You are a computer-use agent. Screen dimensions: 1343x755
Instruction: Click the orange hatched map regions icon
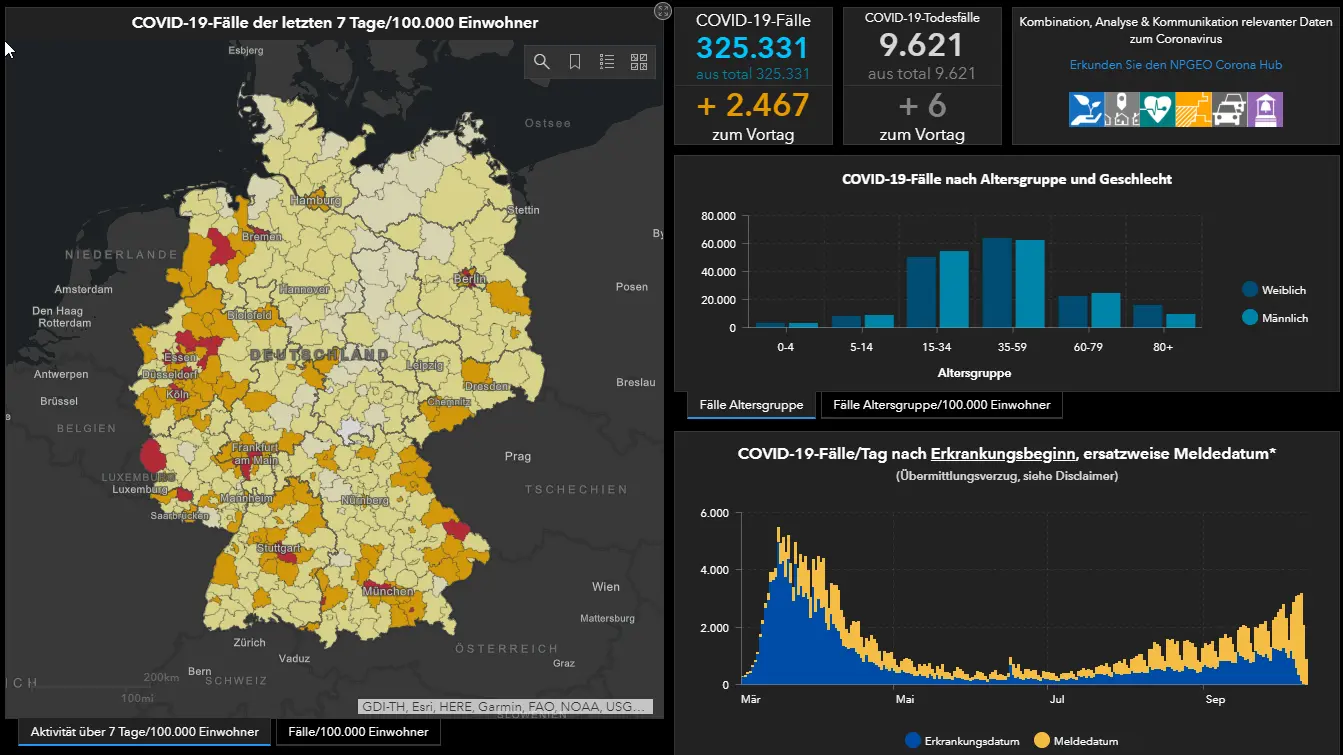1193,109
